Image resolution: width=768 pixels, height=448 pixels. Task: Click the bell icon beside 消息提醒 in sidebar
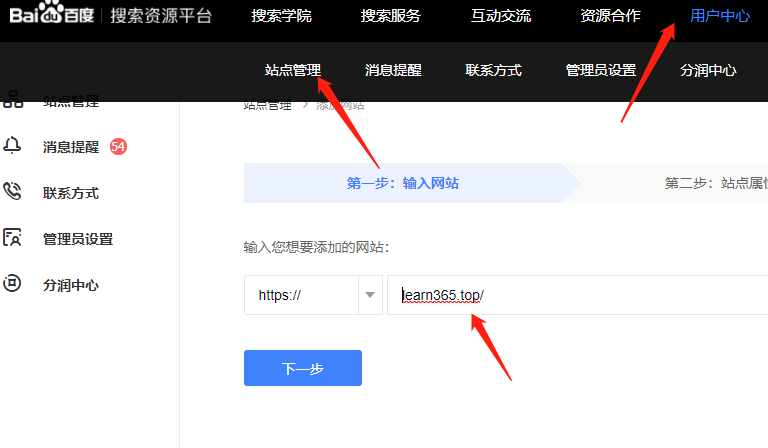pyautogui.click(x=13, y=146)
